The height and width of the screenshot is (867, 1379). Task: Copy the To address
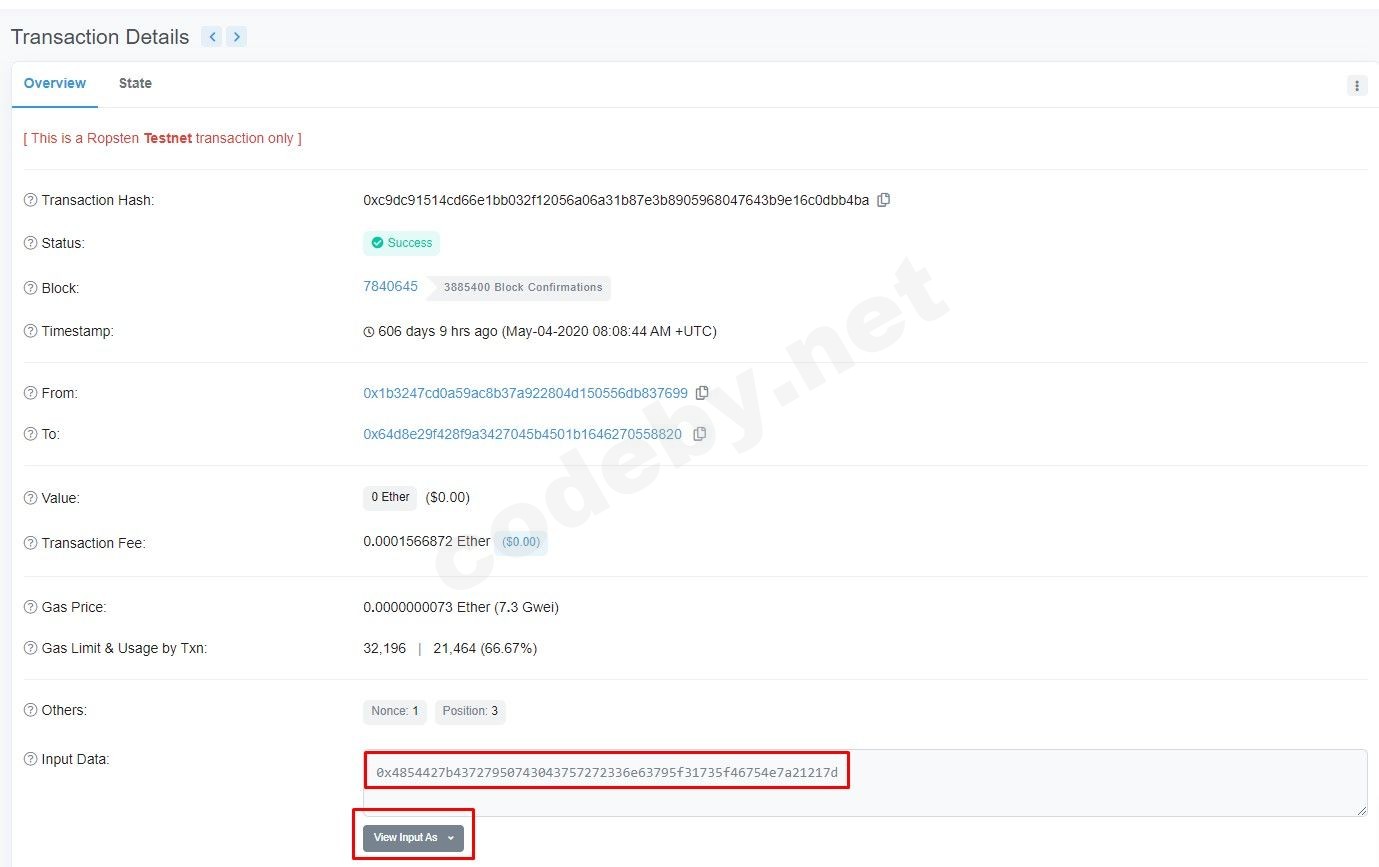tap(699, 434)
